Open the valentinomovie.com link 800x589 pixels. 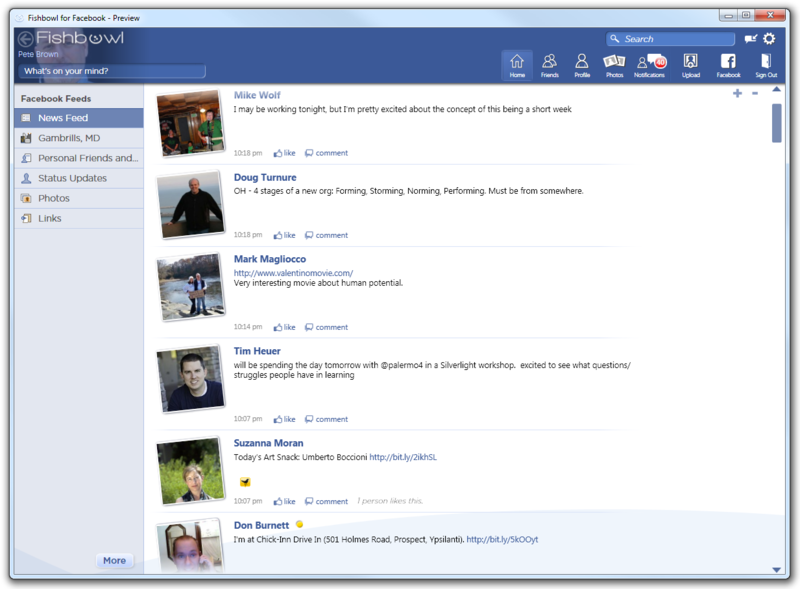click(293, 273)
